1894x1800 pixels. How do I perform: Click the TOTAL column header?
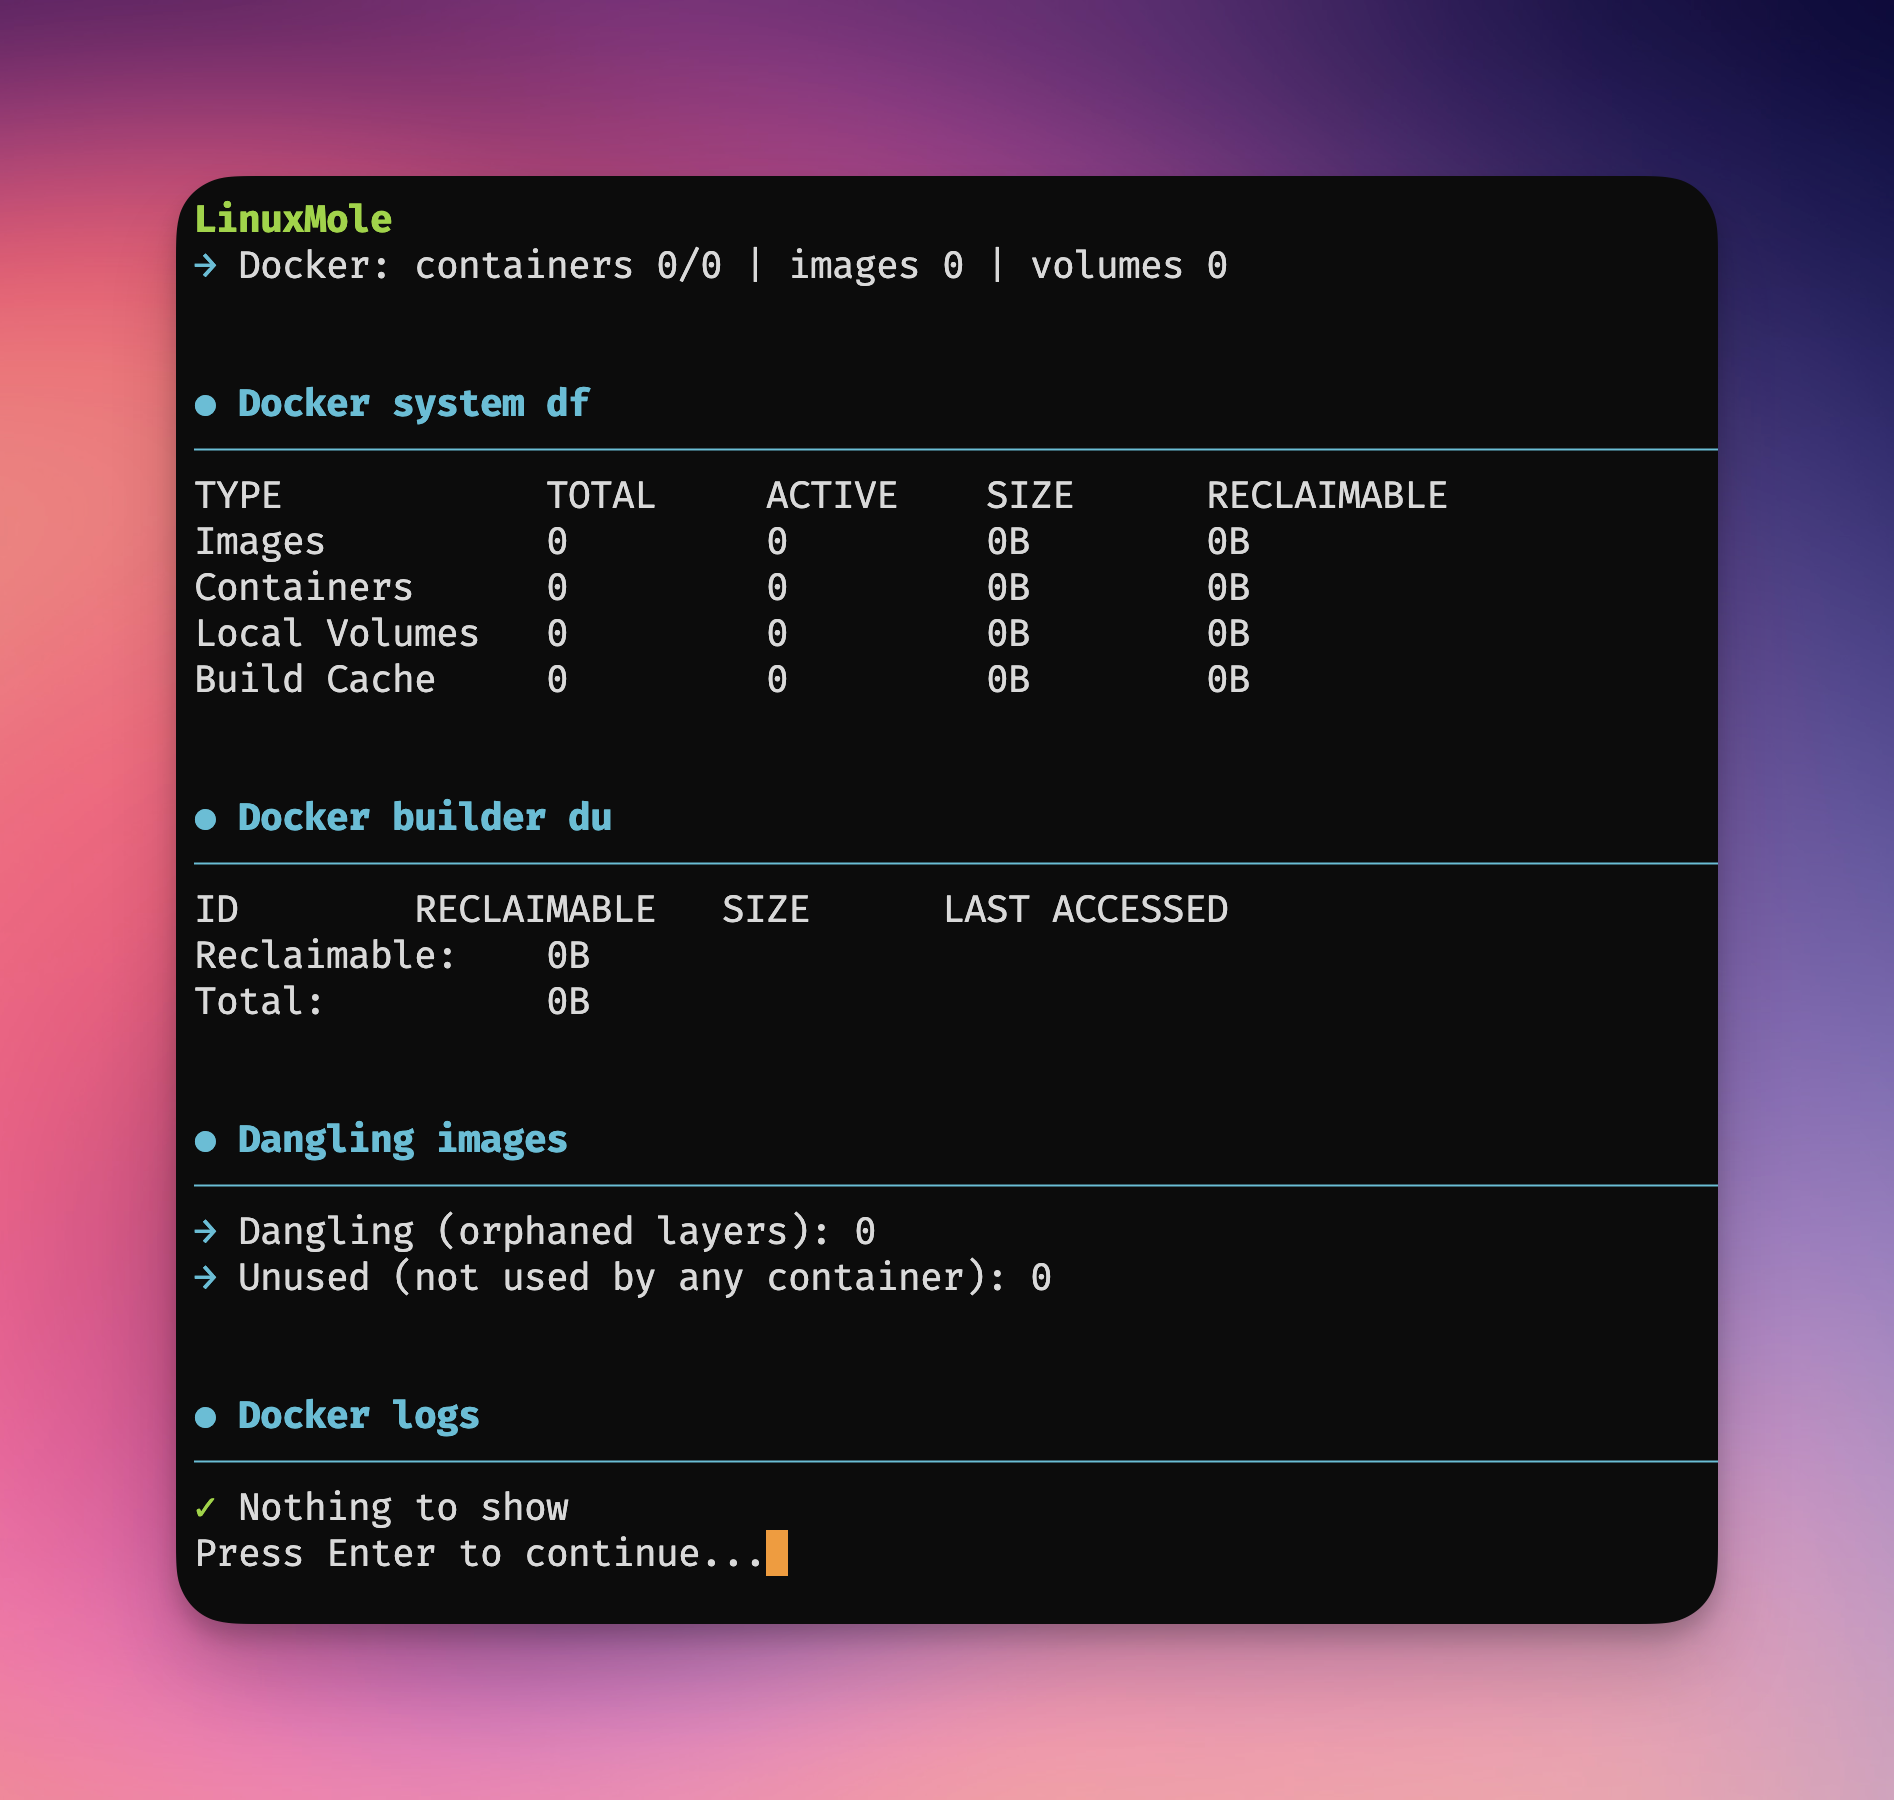601,496
